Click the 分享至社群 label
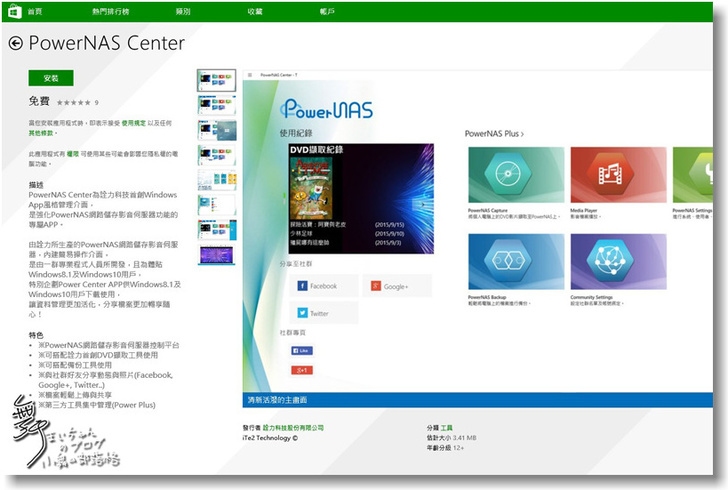The image size is (728, 490). 296,264
